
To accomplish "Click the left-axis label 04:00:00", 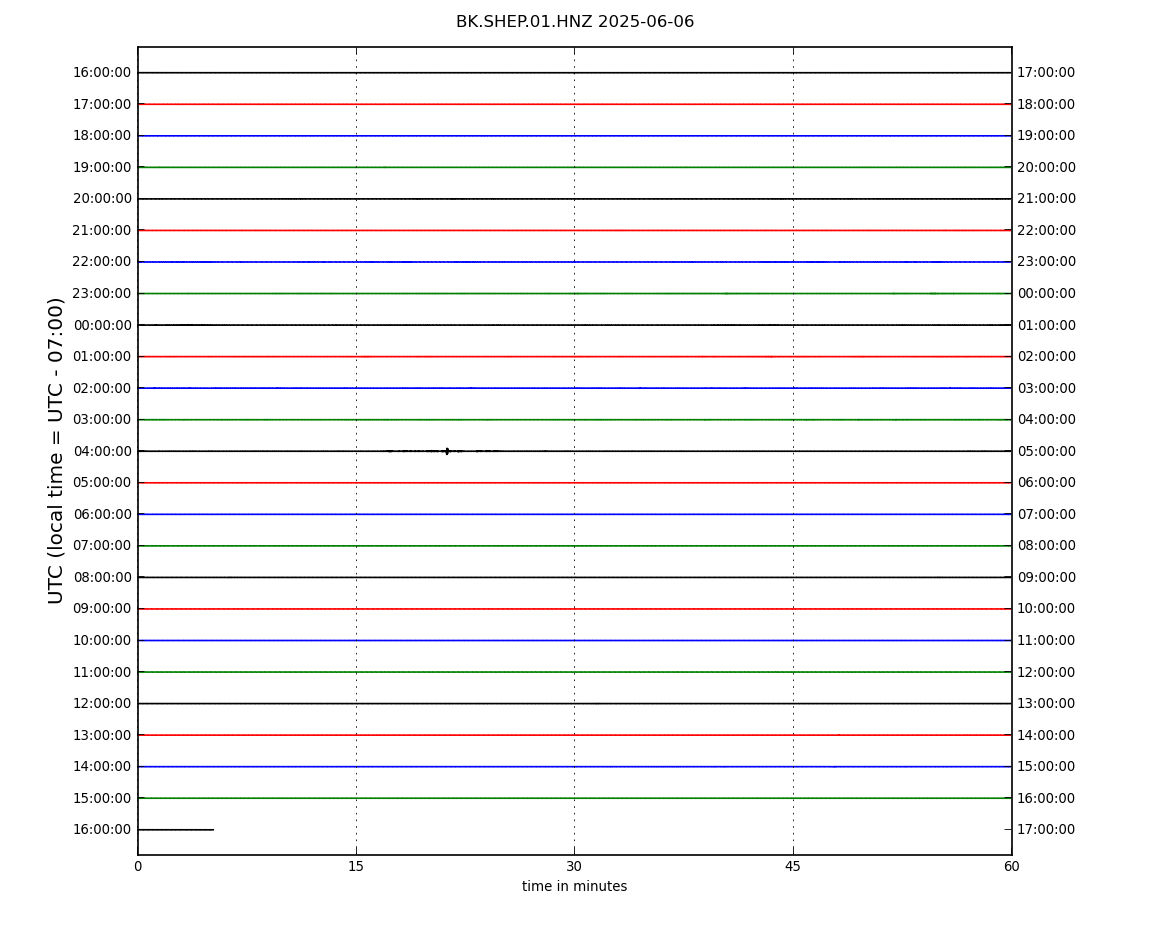I will point(102,451).
